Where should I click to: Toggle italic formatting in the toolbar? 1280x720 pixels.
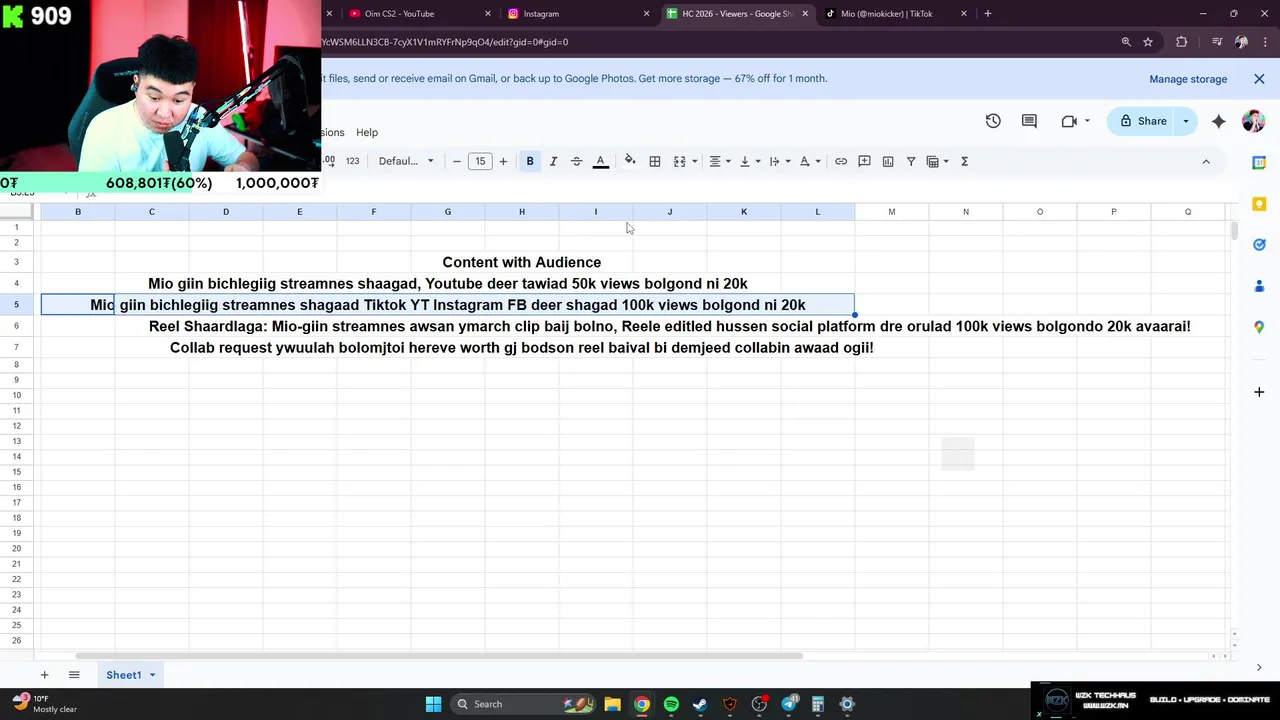pos(553,161)
